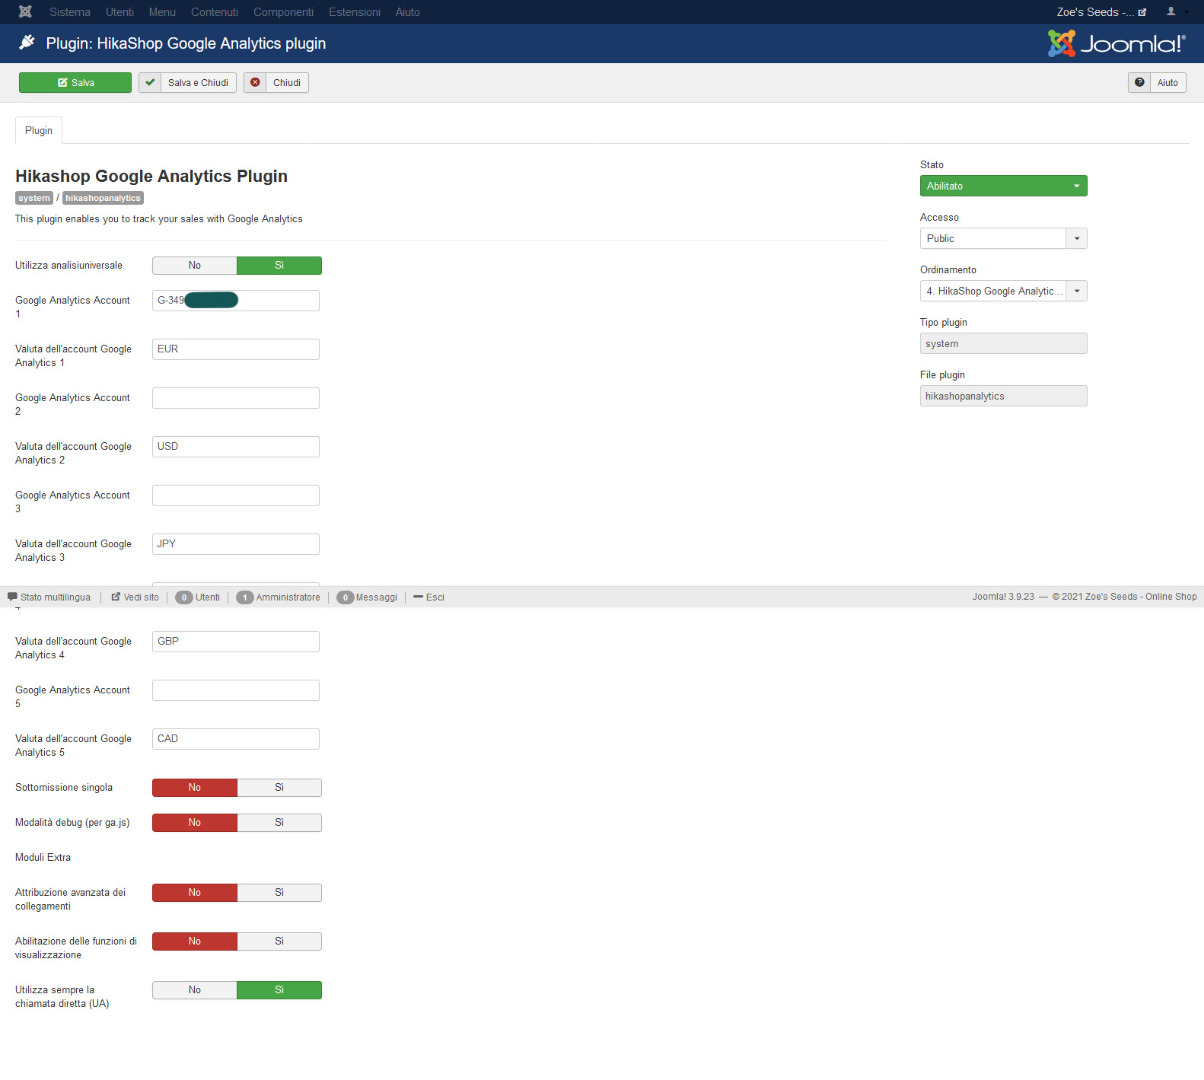
Task: Select No for Sottomissione singola
Action: [194, 788]
